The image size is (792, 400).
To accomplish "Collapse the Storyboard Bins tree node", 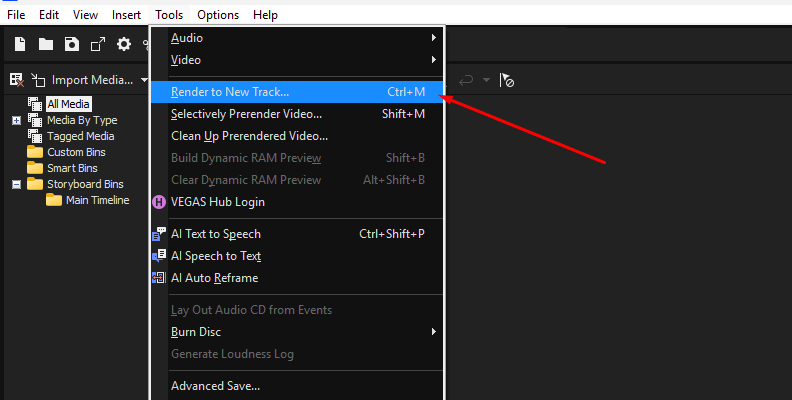I will 16,184.
